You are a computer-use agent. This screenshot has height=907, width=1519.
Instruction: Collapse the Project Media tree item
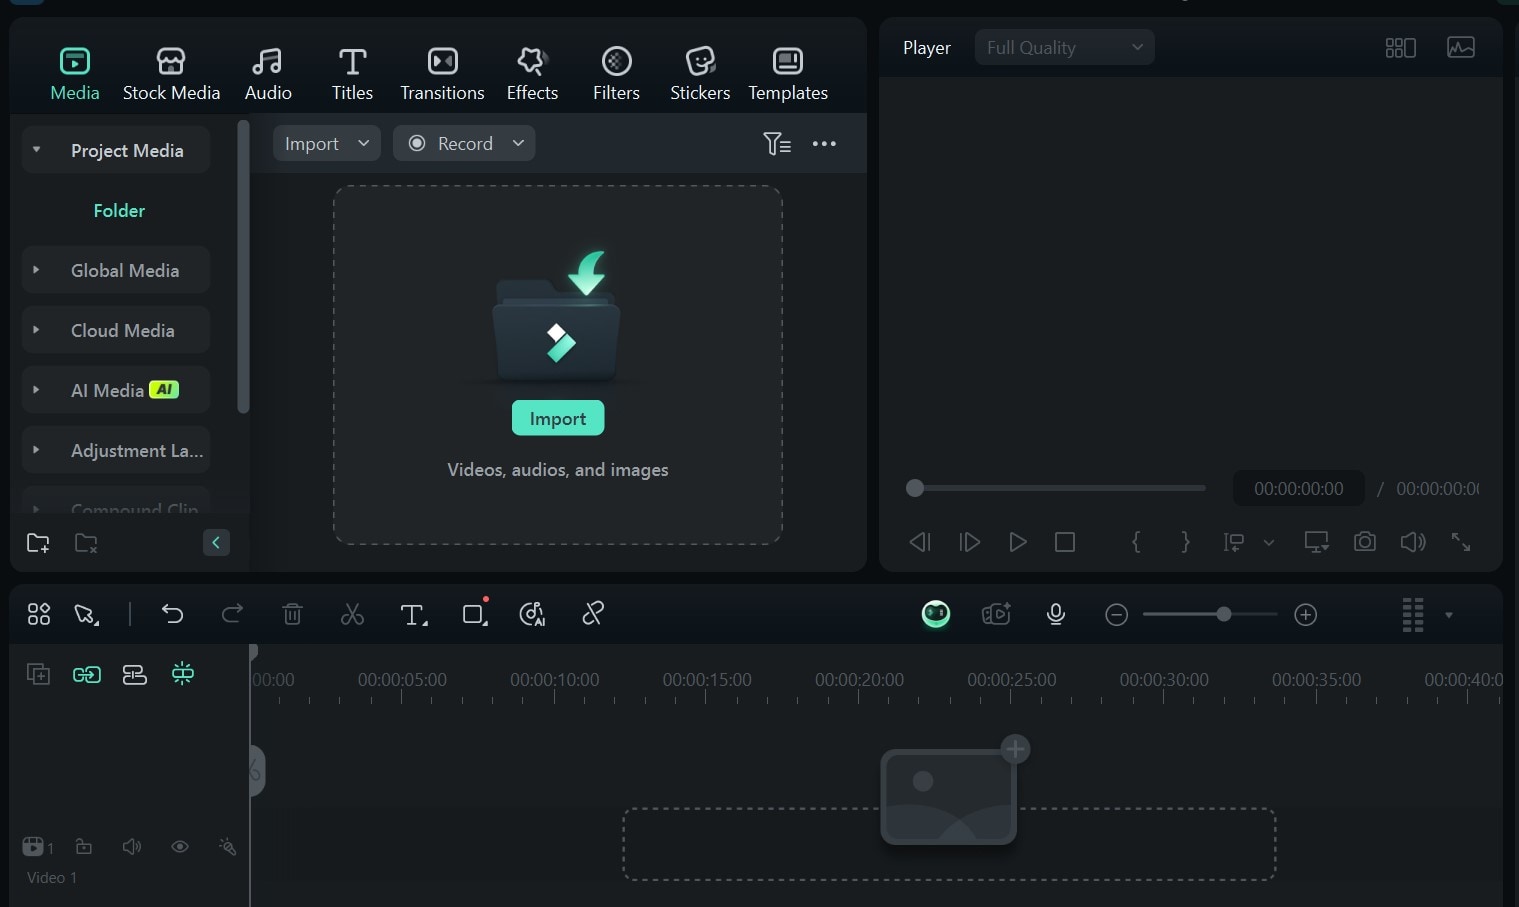[36, 150]
